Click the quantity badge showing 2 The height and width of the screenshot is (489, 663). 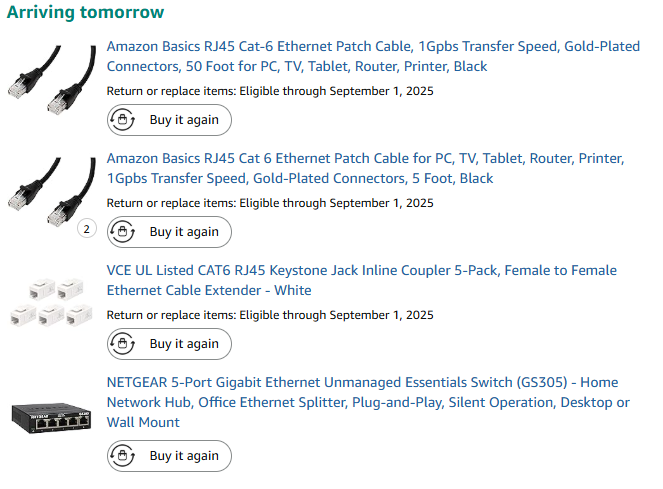point(86,229)
